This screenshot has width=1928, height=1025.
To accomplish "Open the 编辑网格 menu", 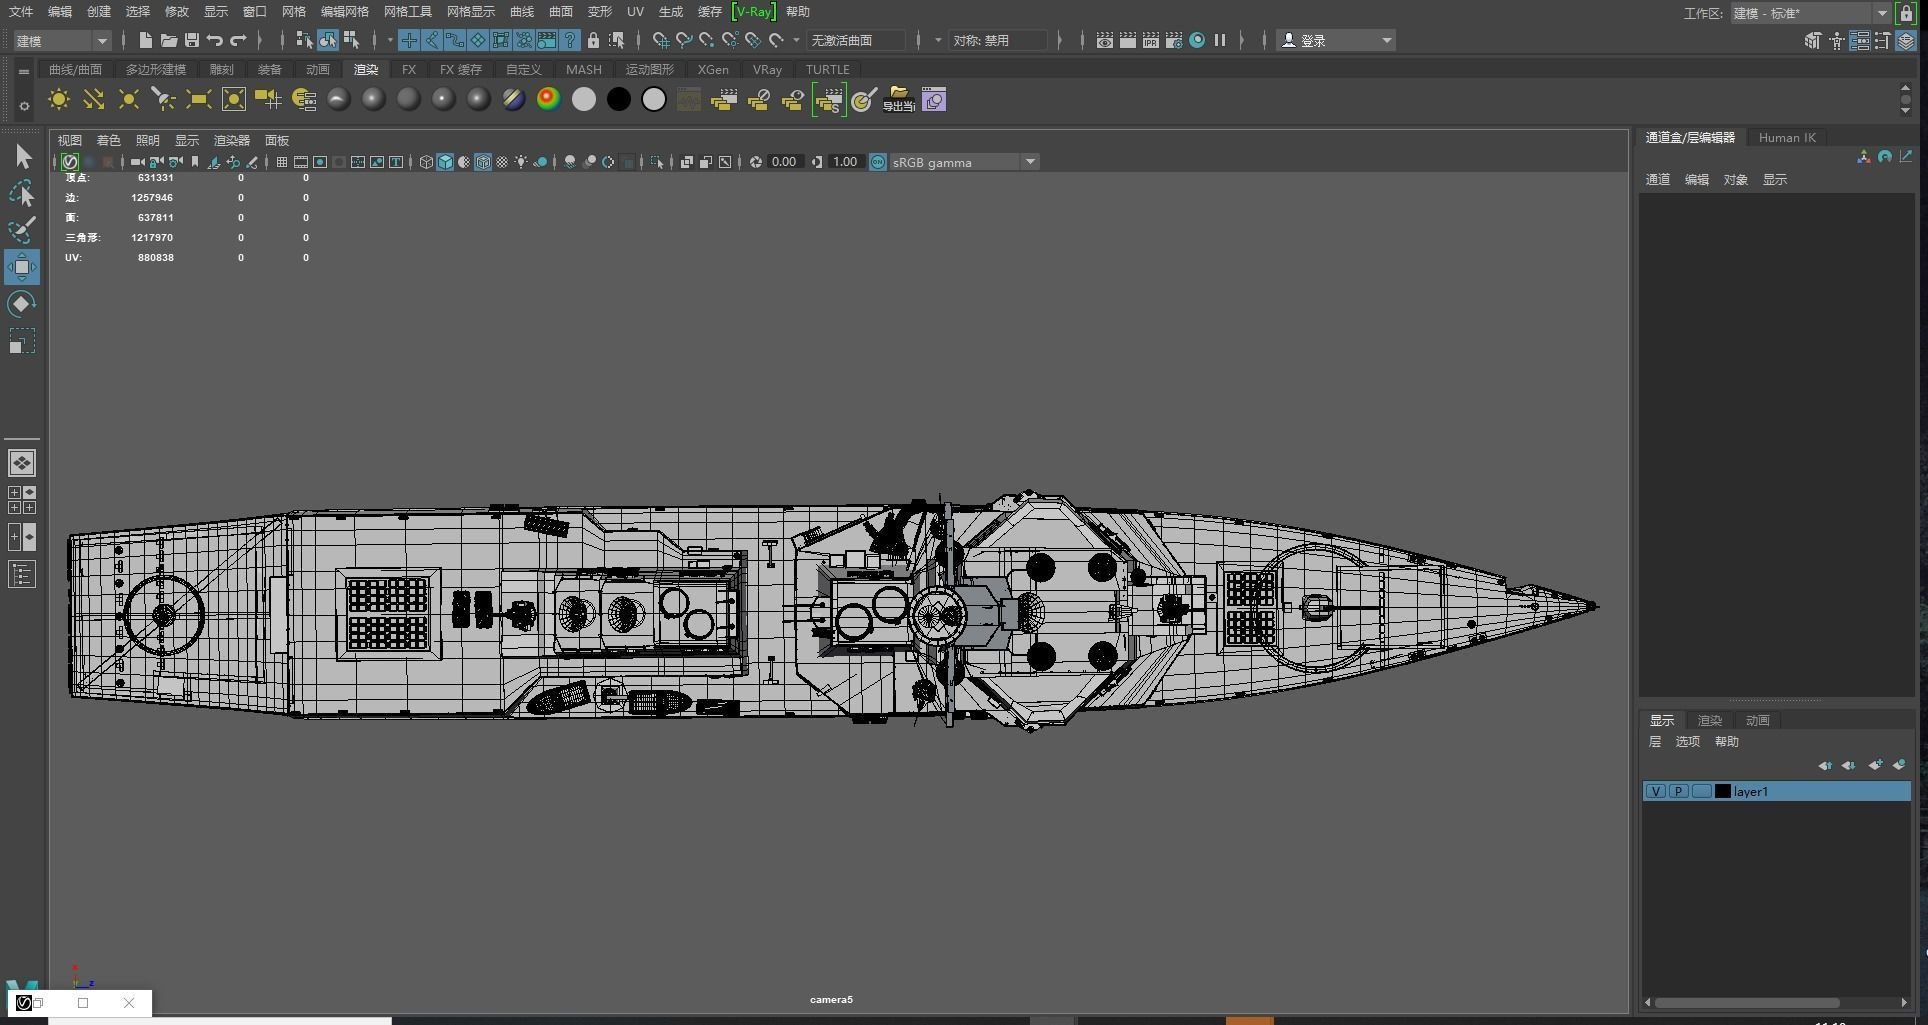I will 345,12.
